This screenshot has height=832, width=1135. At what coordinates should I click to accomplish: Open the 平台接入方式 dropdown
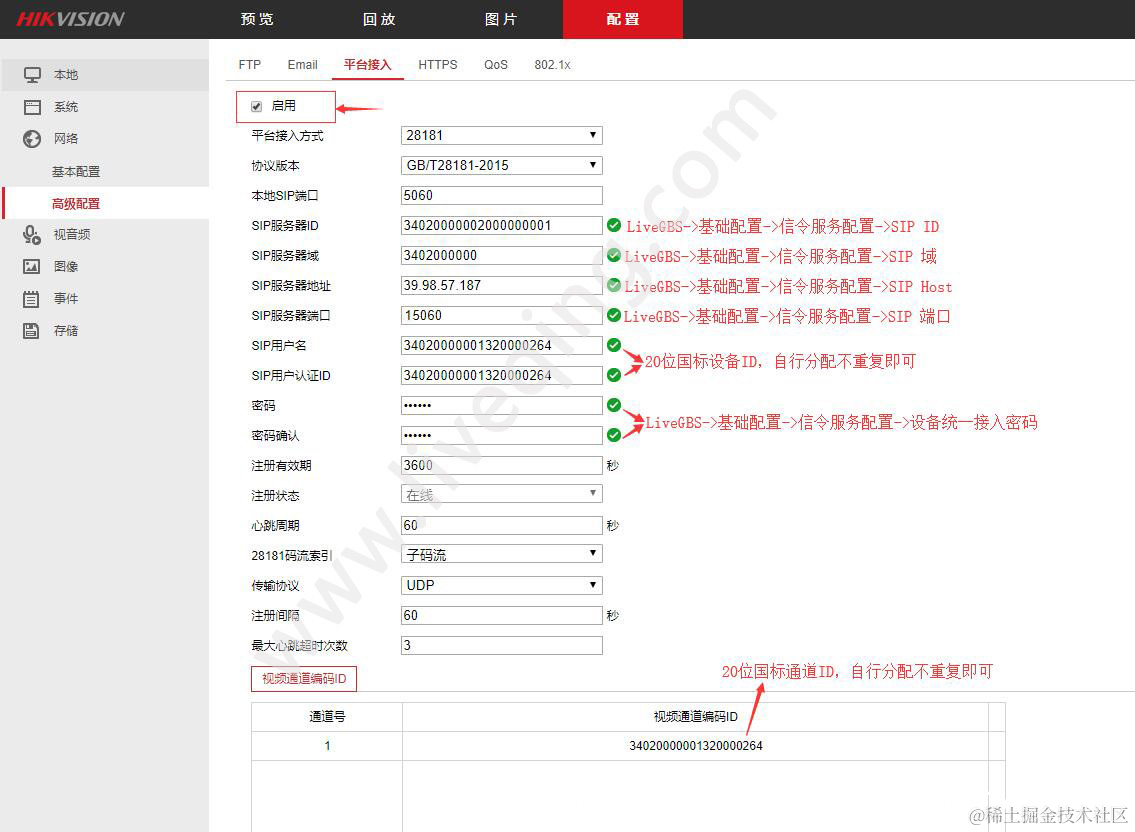501,135
